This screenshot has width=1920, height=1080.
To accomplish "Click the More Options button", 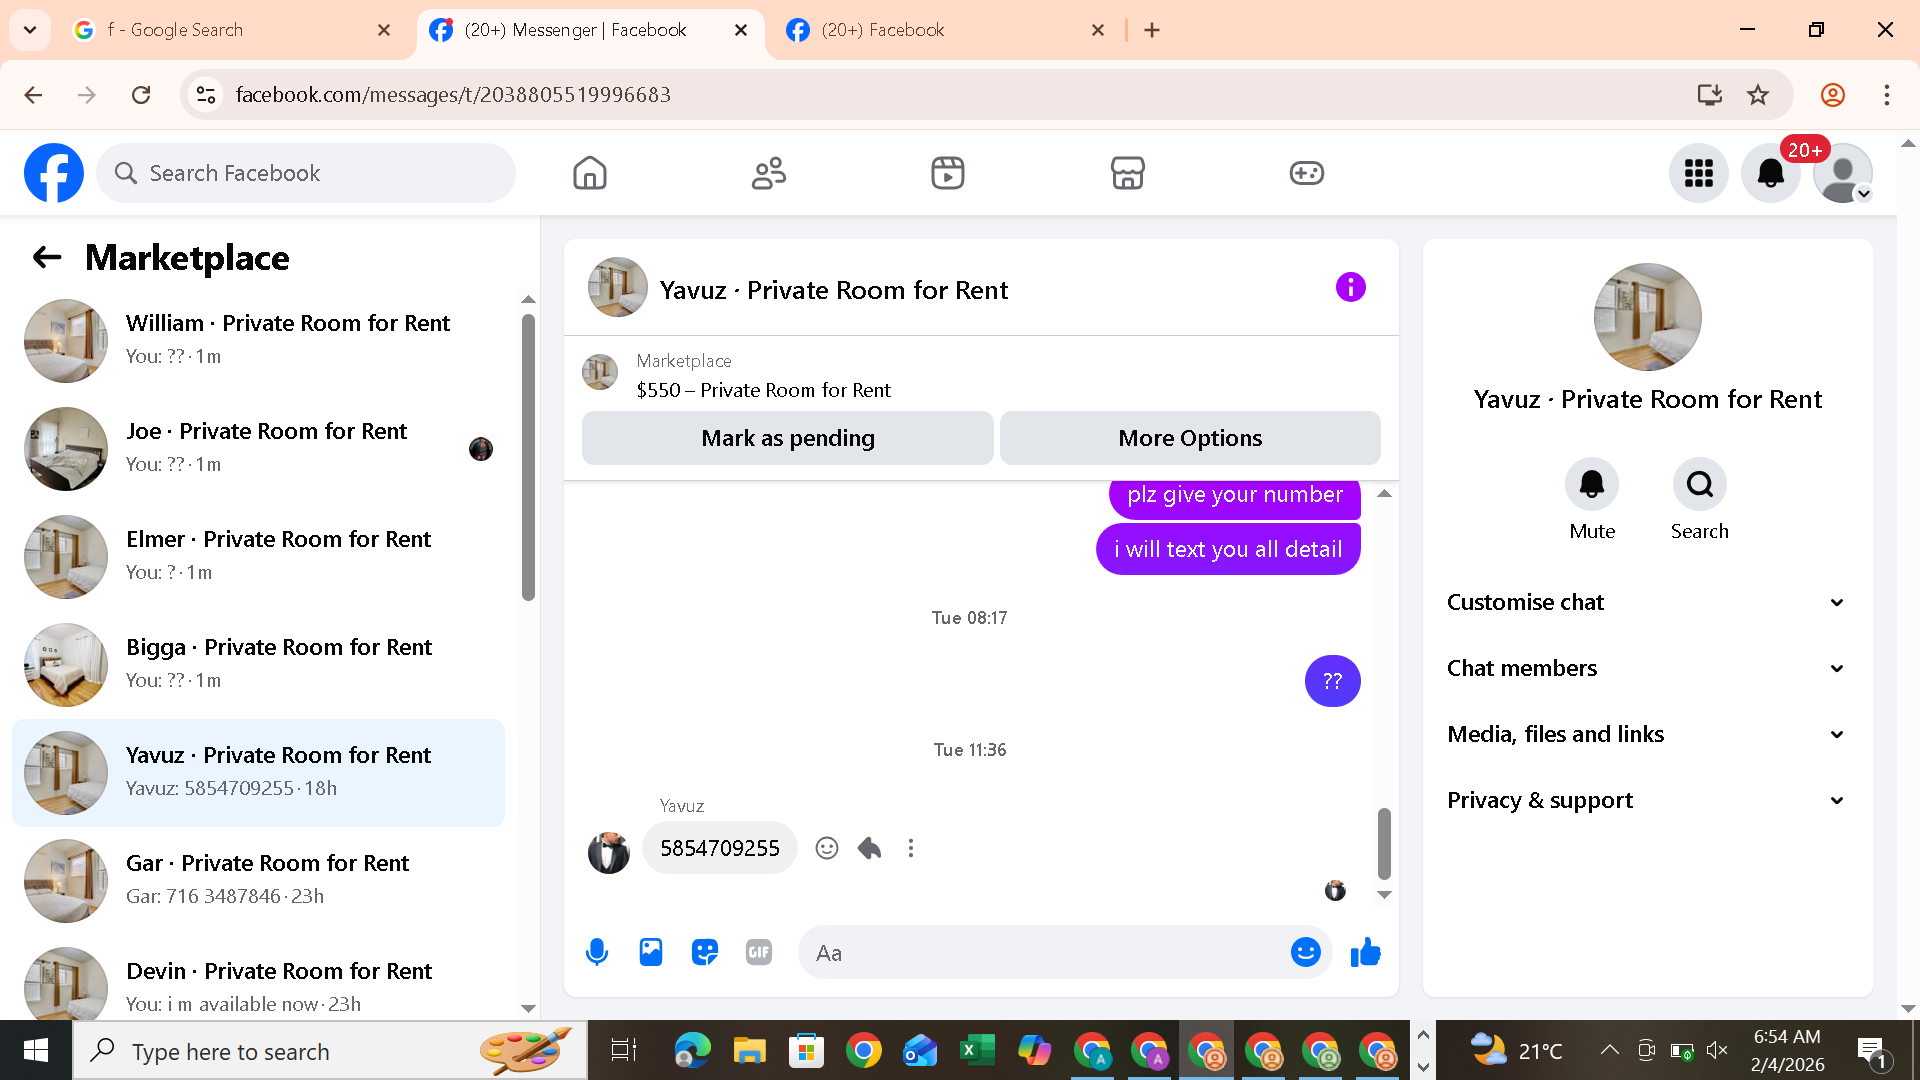I will pos(1189,438).
